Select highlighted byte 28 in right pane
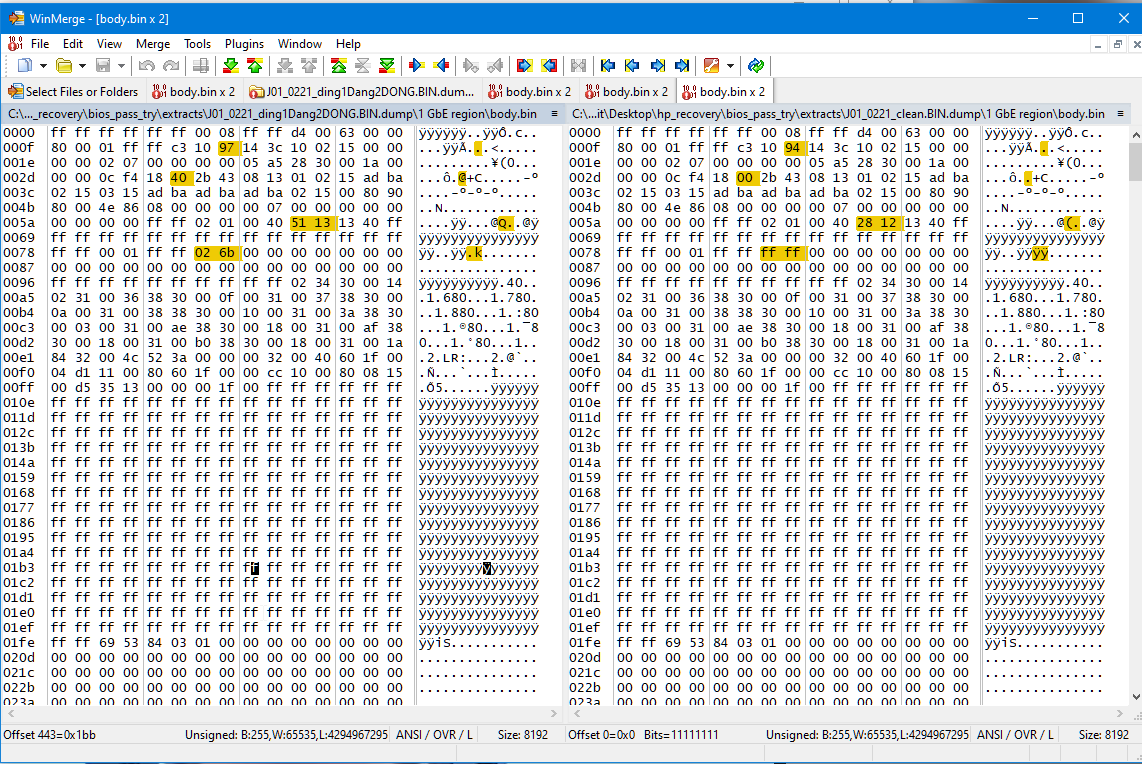 click(x=865, y=223)
